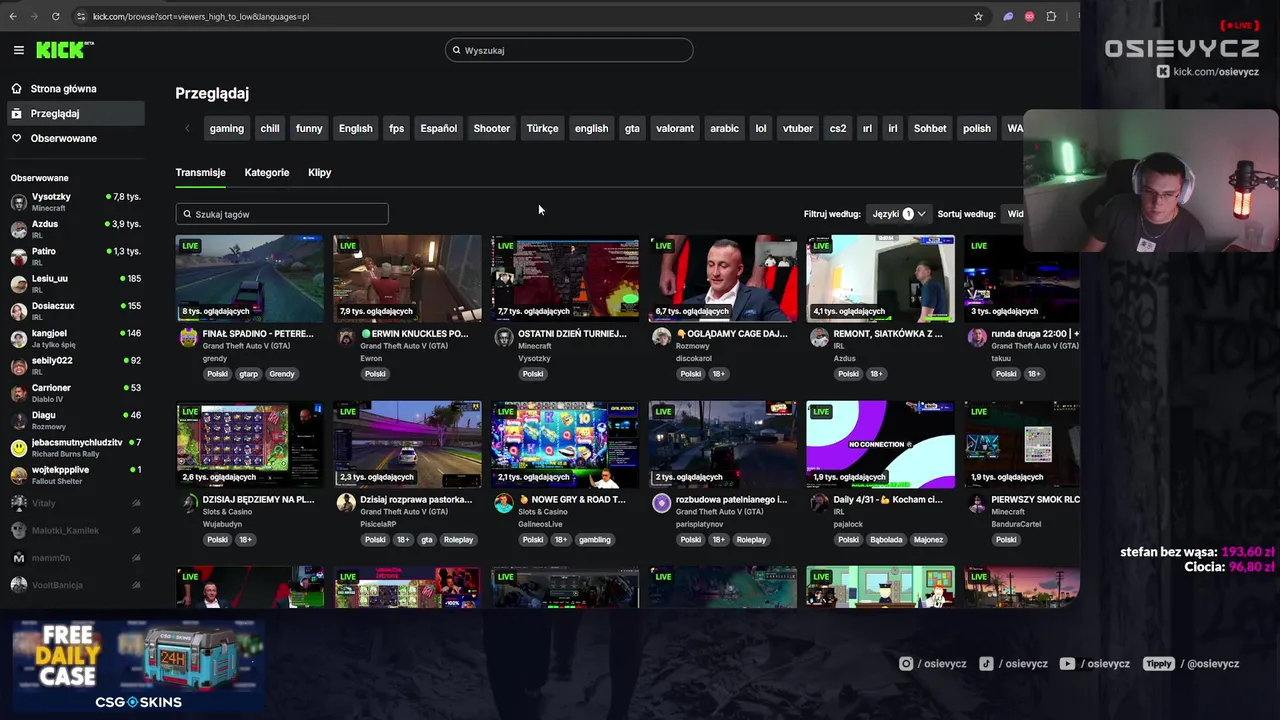Click takuu streamer avatar icon

pyautogui.click(x=977, y=338)
